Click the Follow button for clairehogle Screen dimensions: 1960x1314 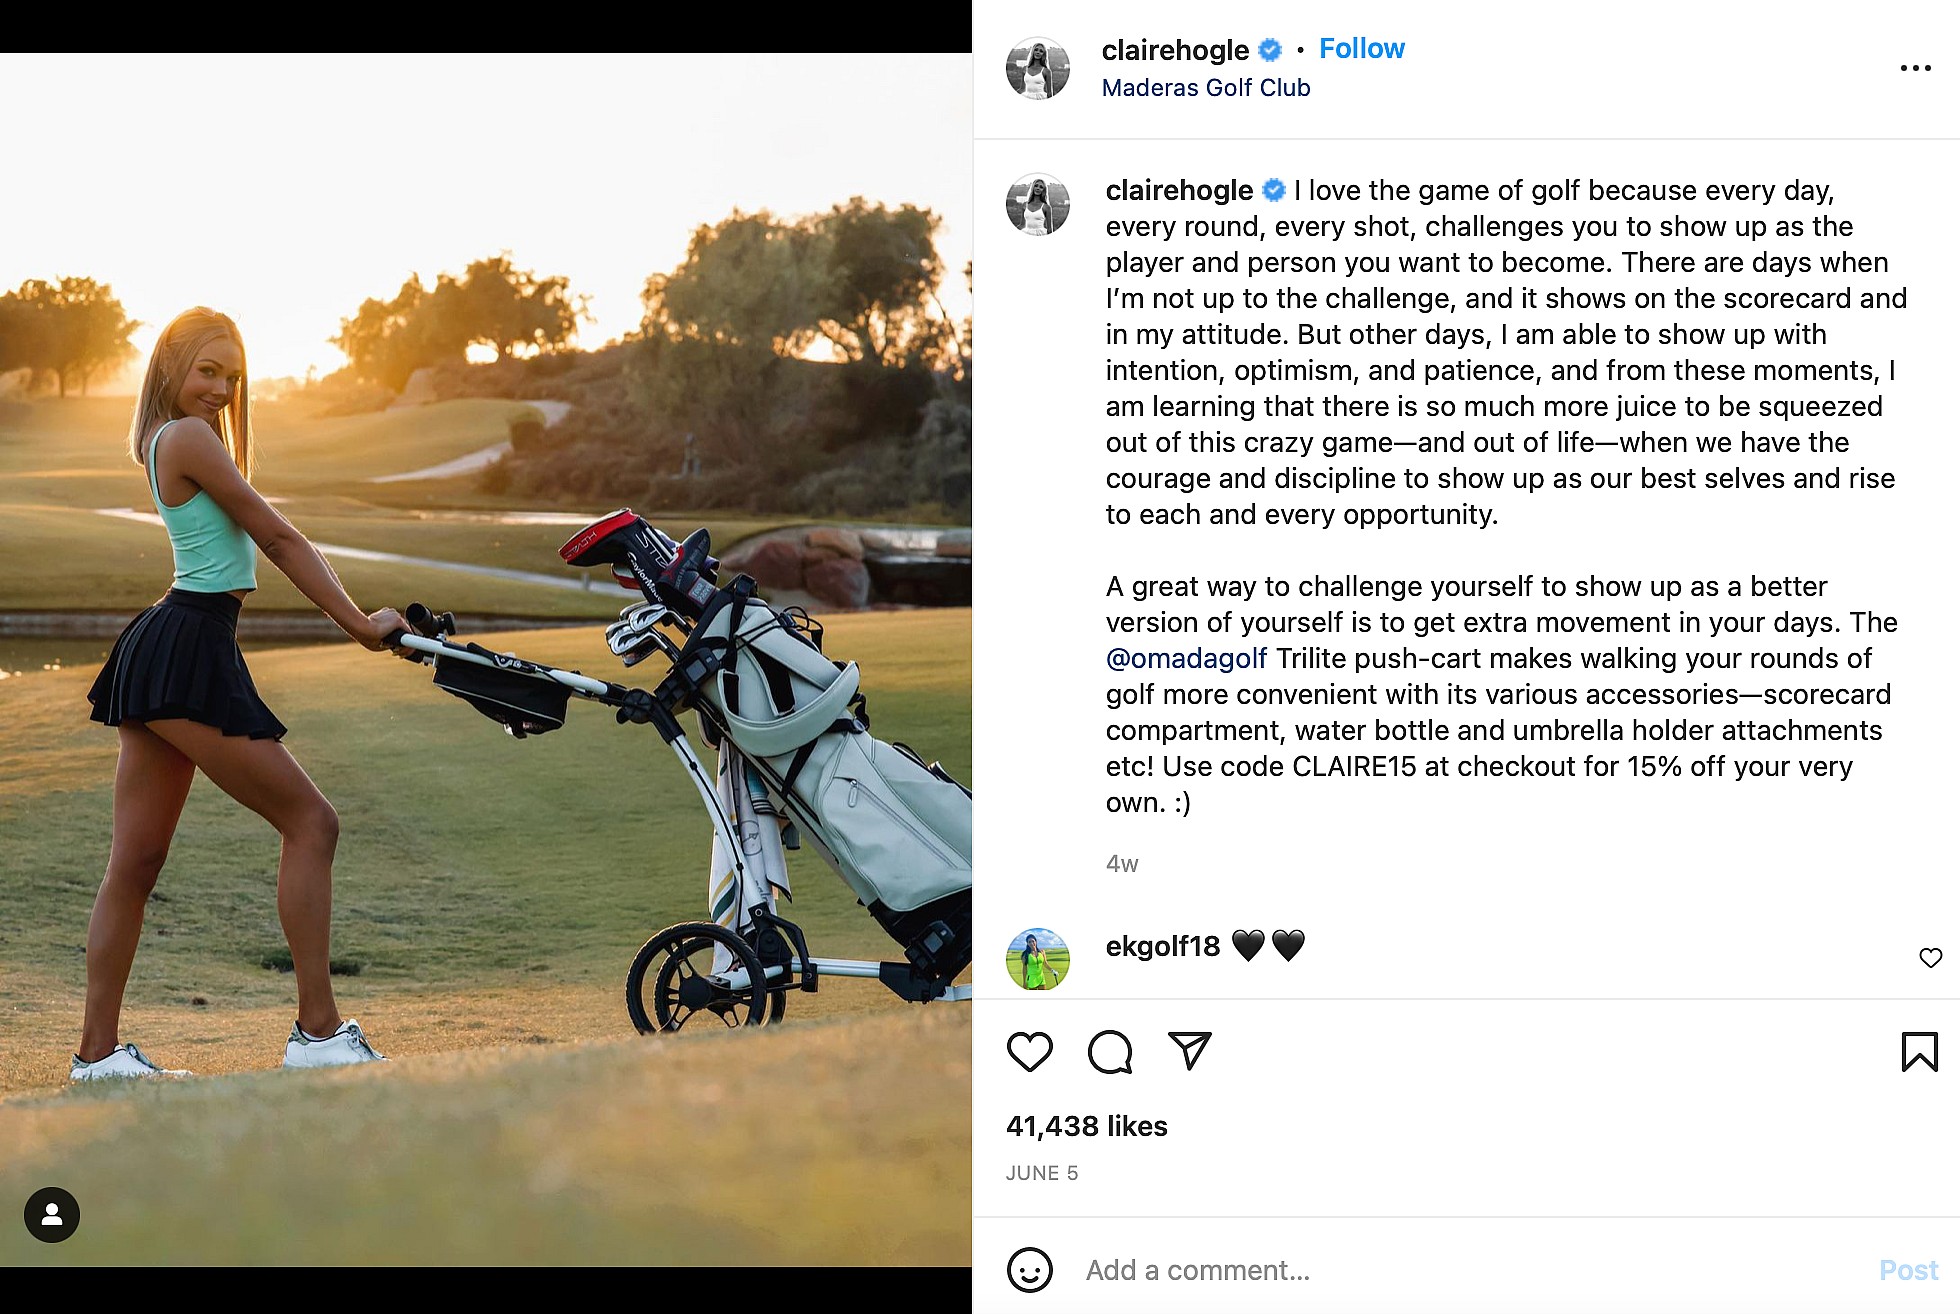(1361, 48)
